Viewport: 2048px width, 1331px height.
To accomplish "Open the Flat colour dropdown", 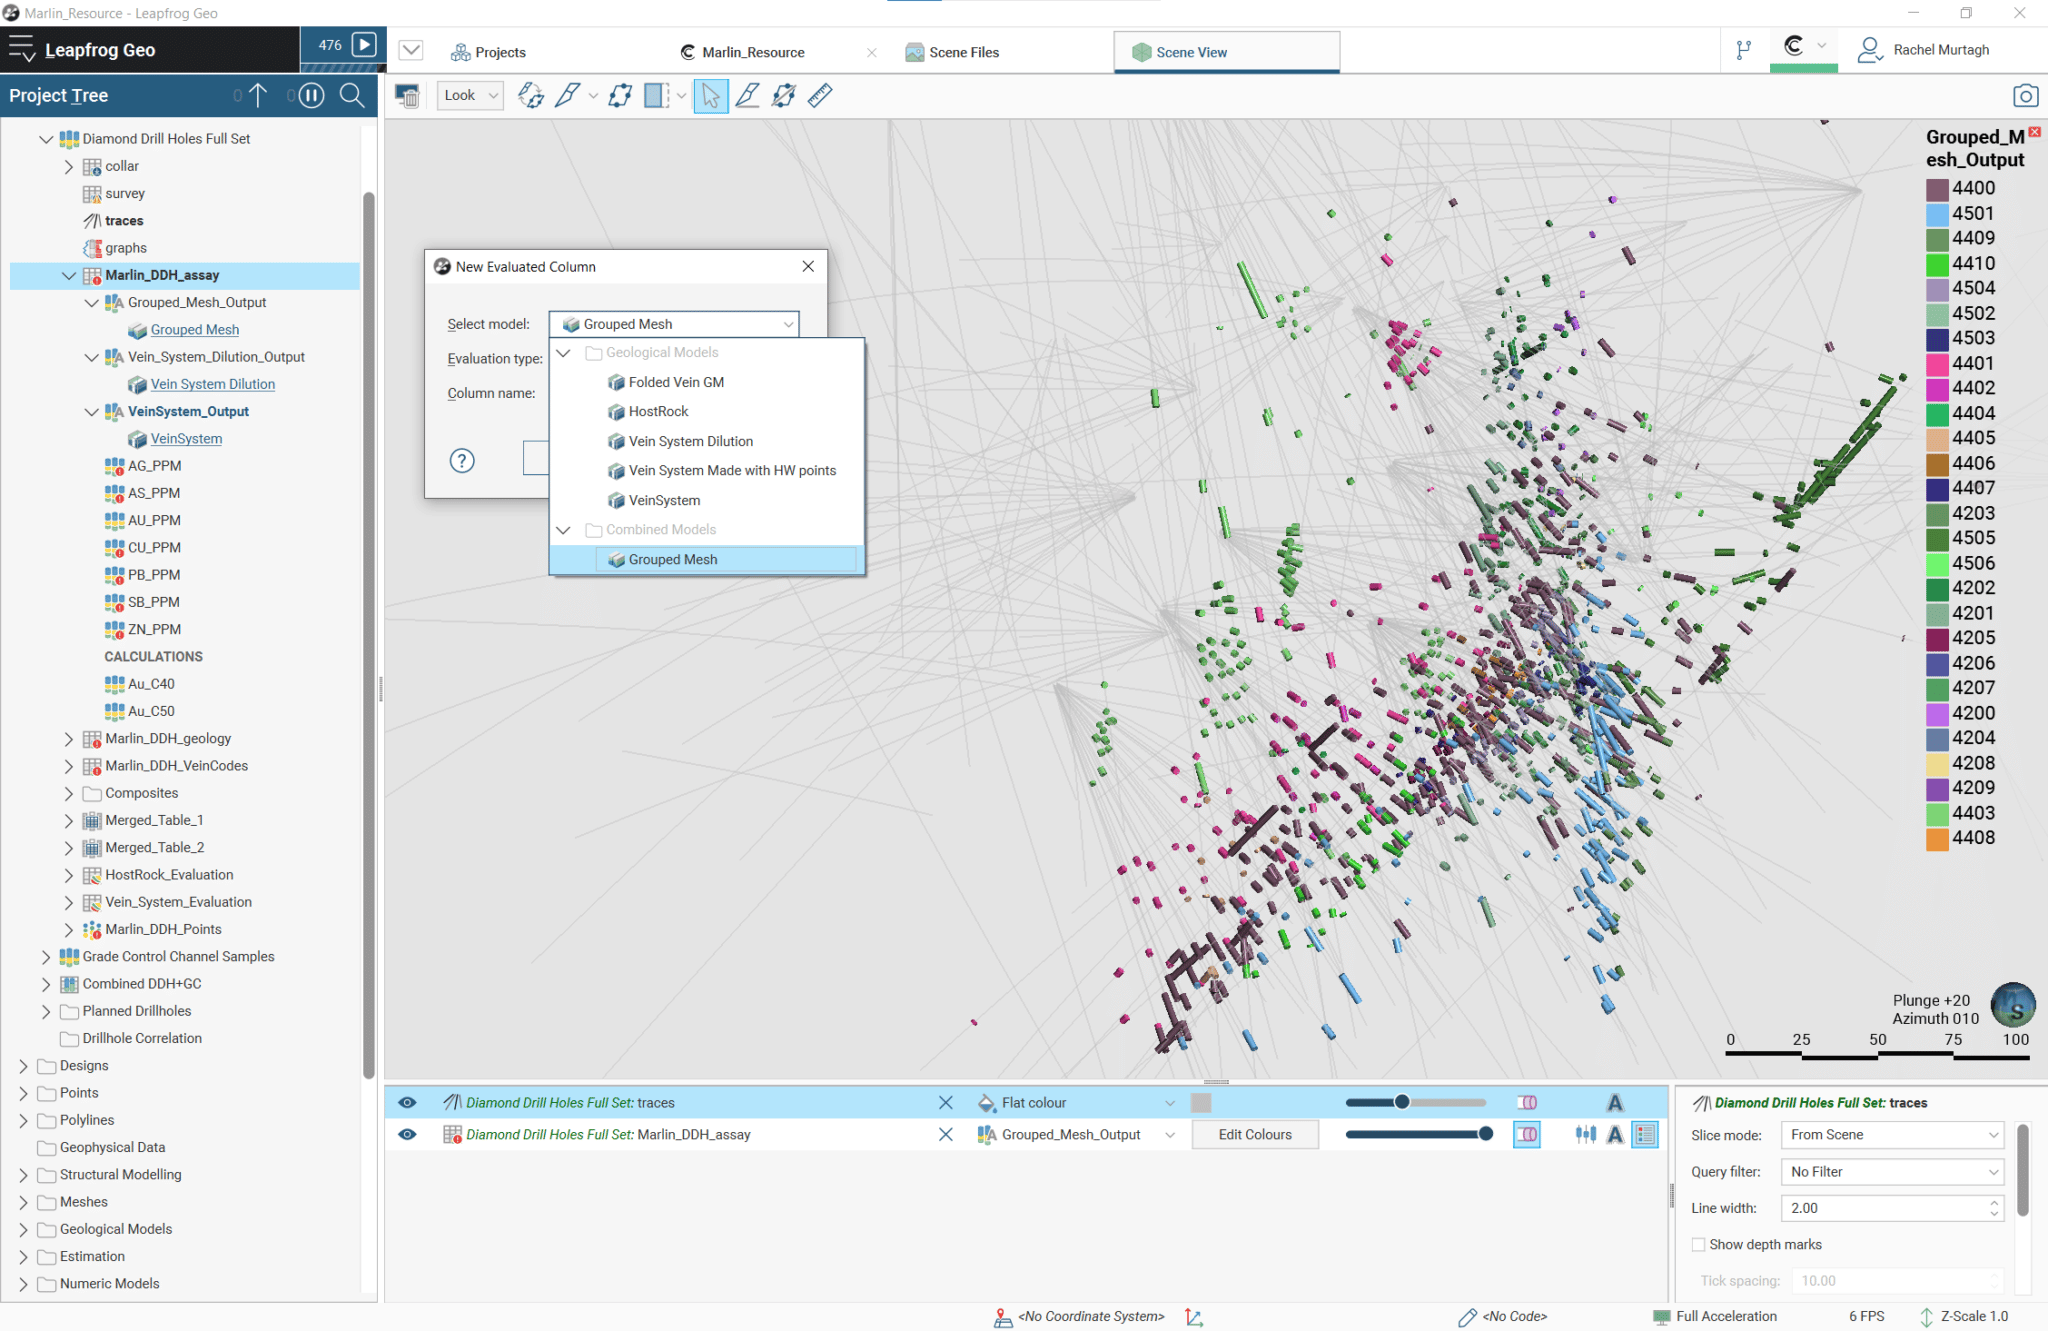I will tap(1076, 1103).
